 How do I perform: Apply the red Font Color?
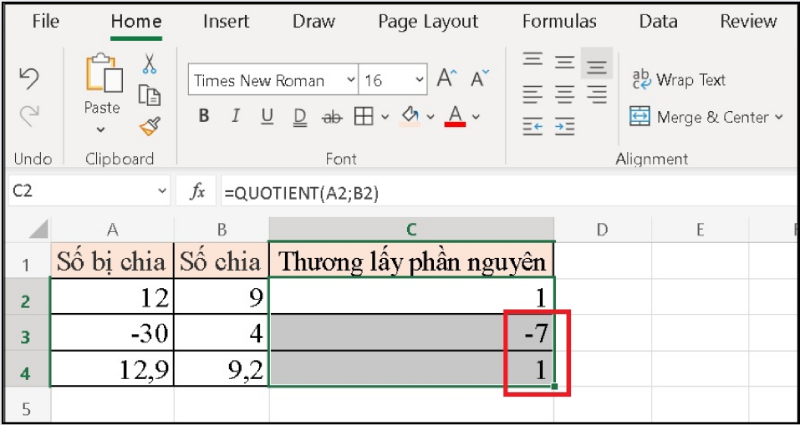pos(455,116)
